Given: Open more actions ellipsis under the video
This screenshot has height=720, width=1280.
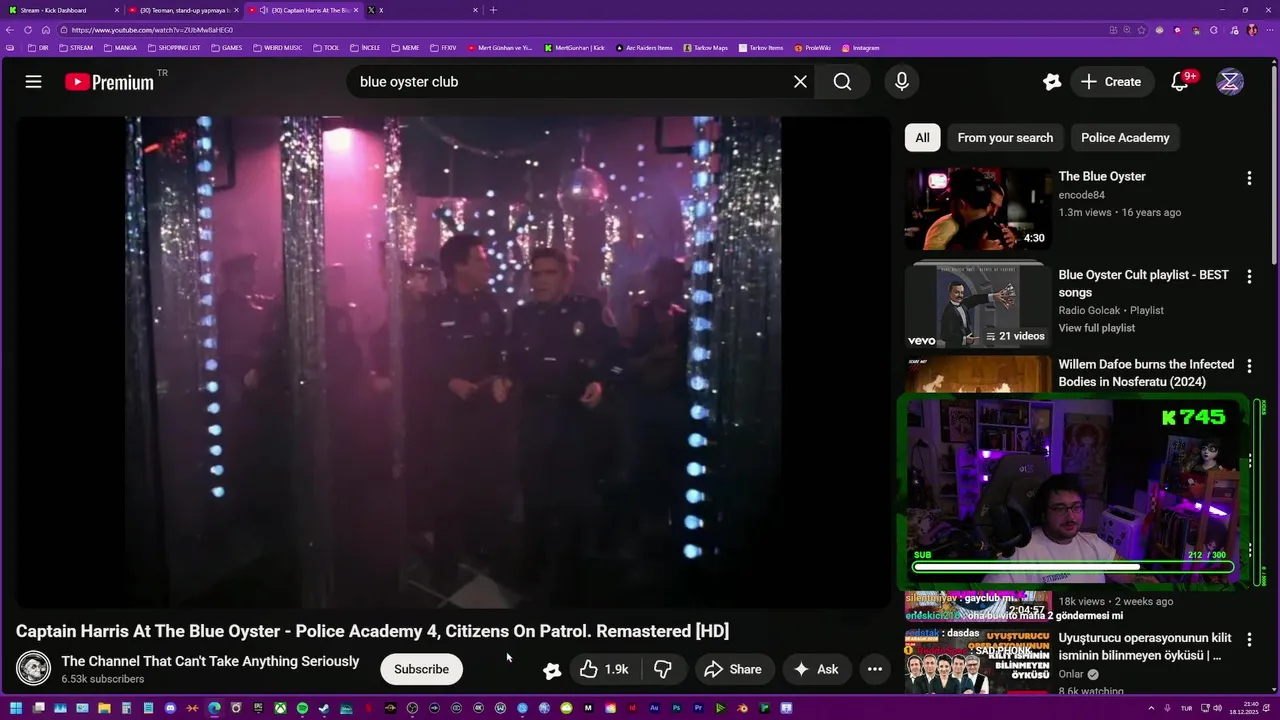Looking at the screenshot, I should 875,669.
